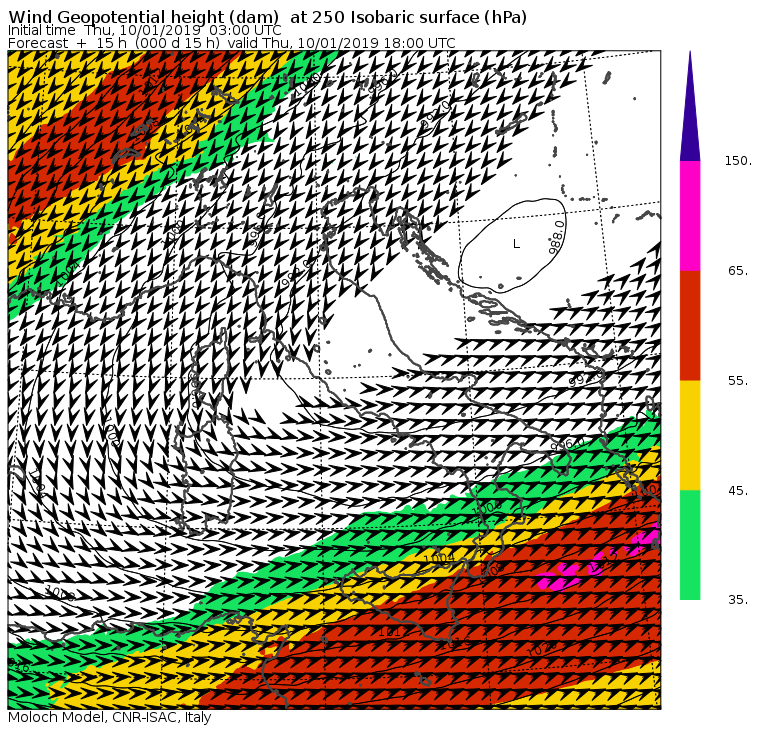760x731 pixels.
Task: Click the closed 988.0 contour around the low
Action: (x=512, y=246)
